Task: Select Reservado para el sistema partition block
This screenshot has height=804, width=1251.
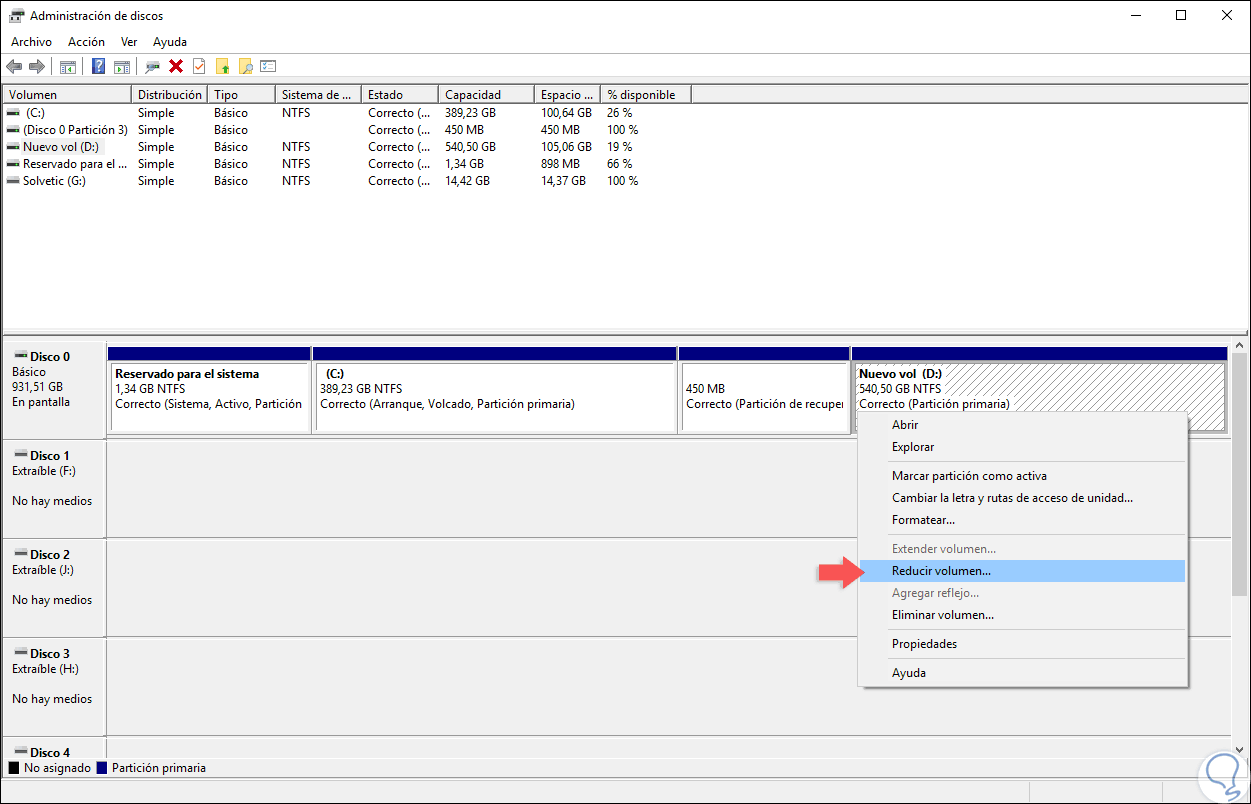Action: tap(209, 396)
